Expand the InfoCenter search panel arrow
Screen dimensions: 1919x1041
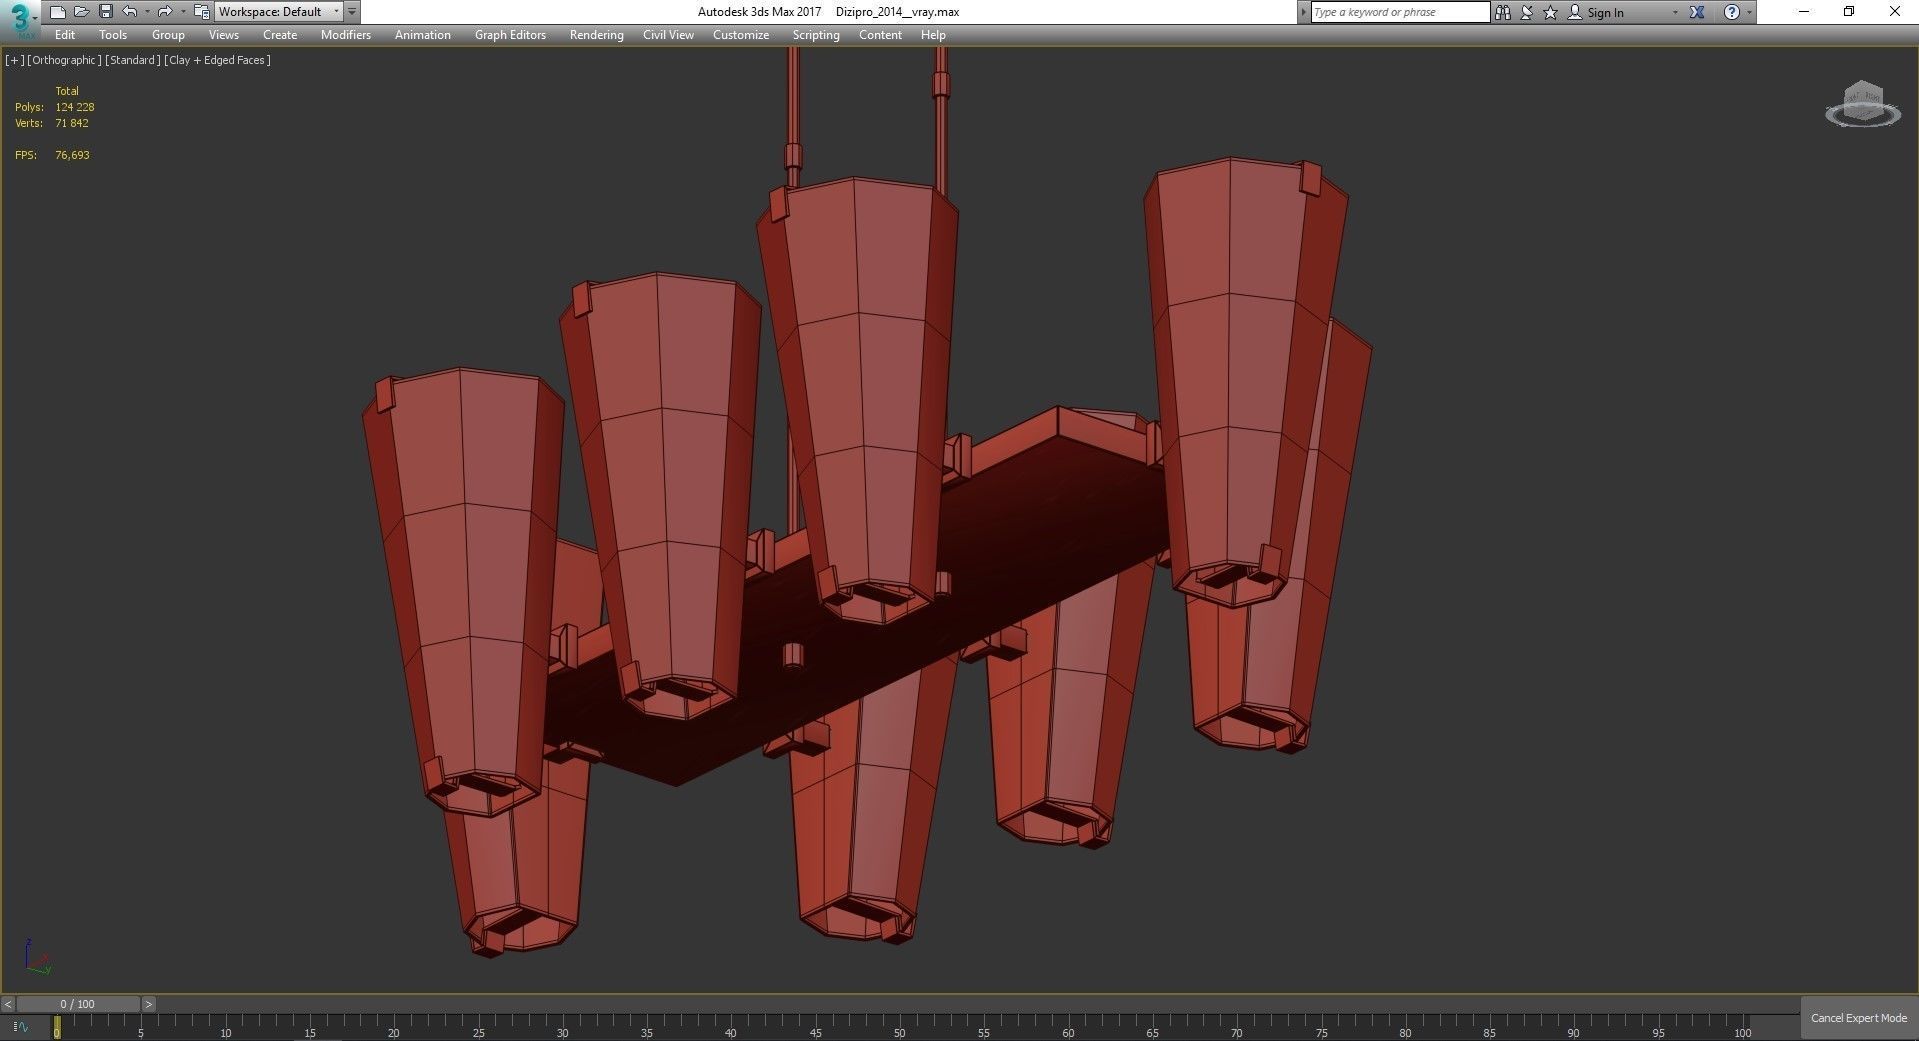[x=1303, y=12]
